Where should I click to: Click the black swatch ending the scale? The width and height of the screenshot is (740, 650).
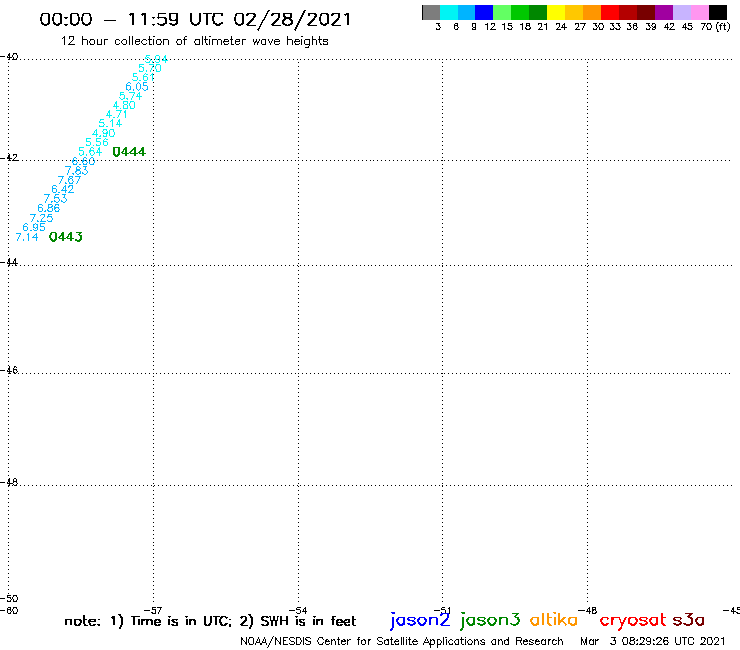[x=717, y=13]
